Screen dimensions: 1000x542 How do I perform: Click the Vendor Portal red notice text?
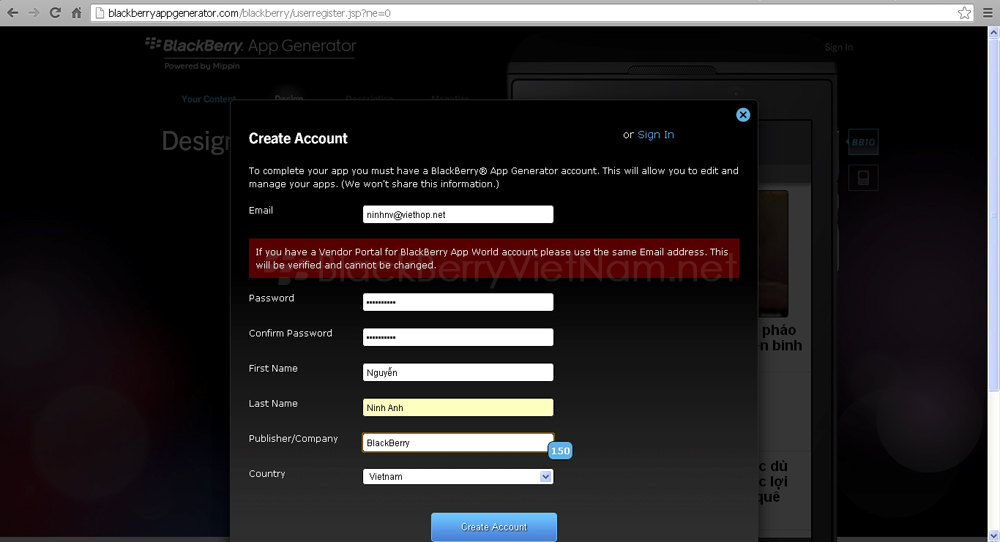492,258
